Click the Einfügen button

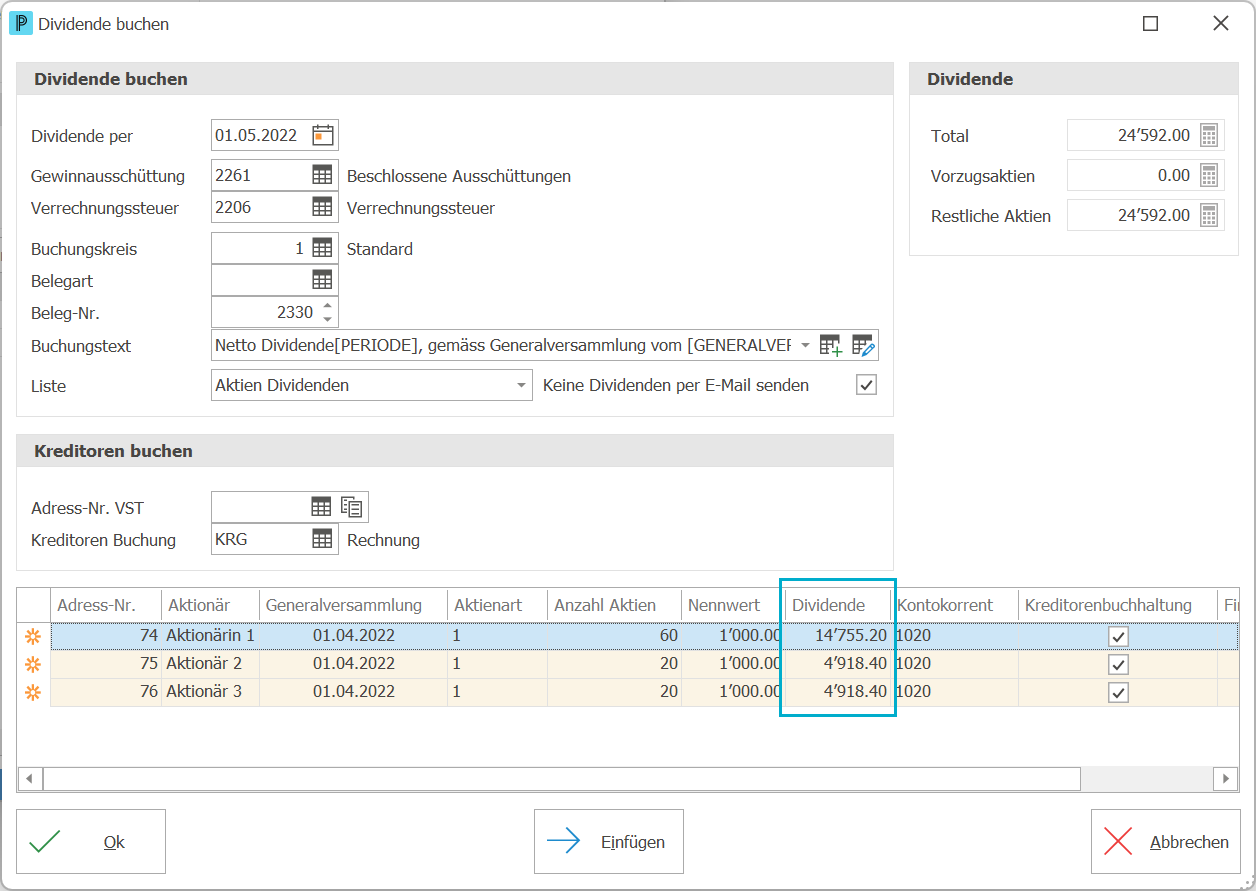pyautogui.click(x=609, y=842)
